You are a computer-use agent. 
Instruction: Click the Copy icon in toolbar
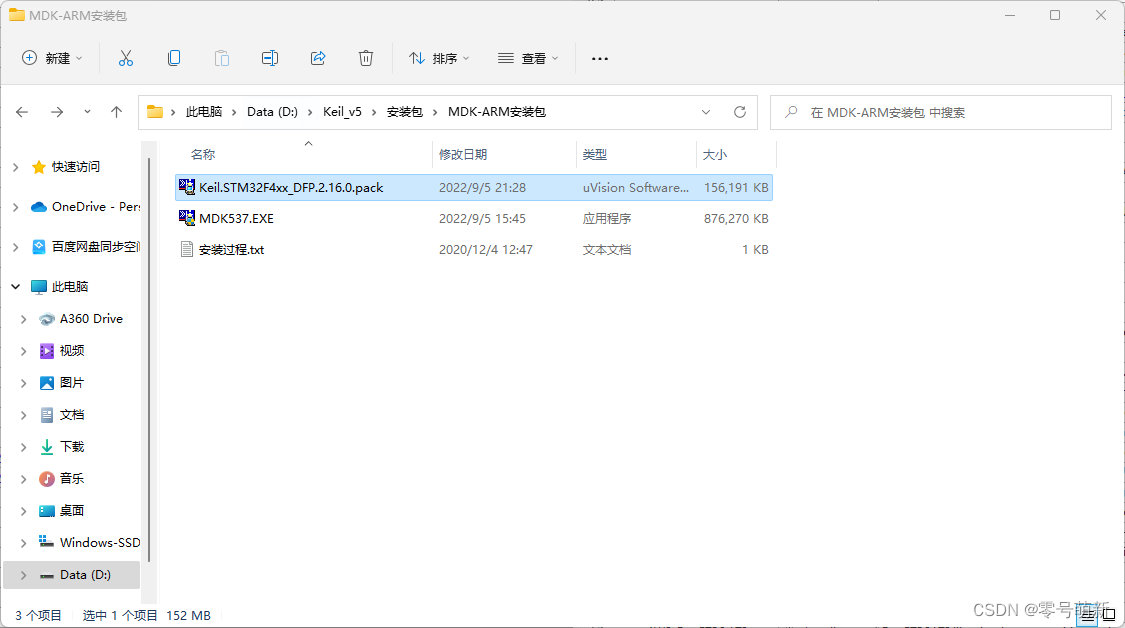click(174, 58)
